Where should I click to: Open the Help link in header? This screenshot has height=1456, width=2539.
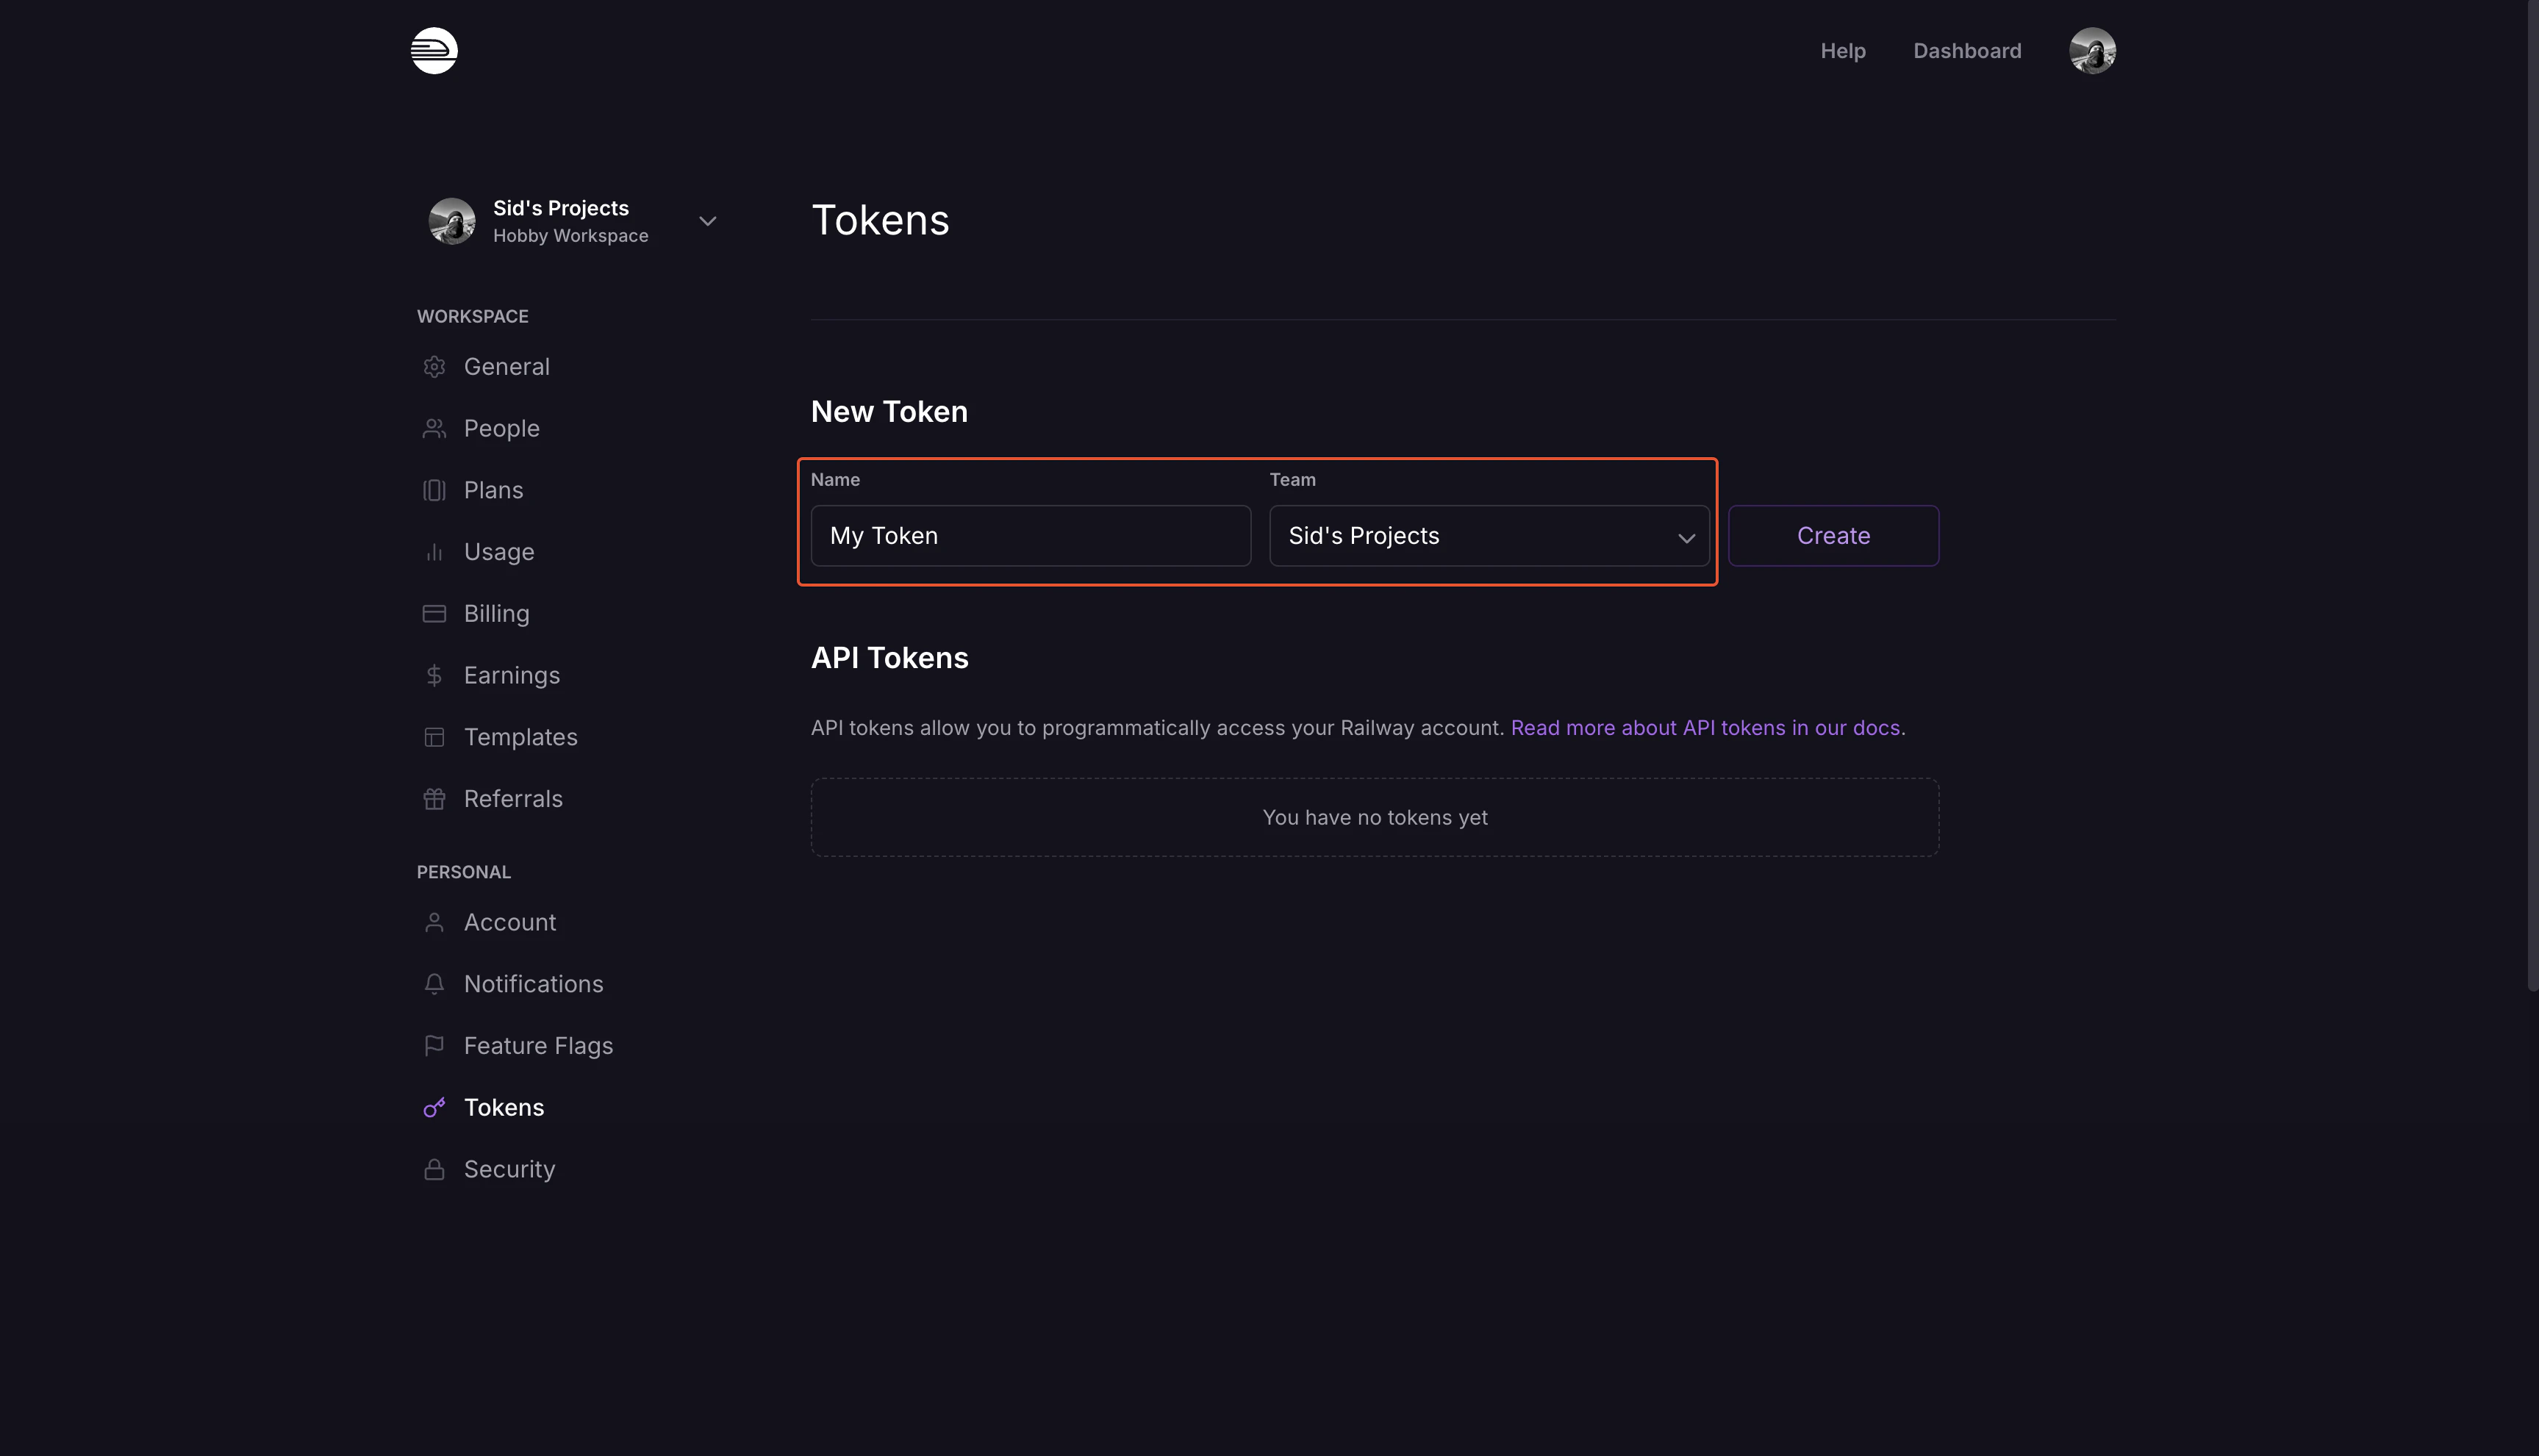[x=1843, y=51]
